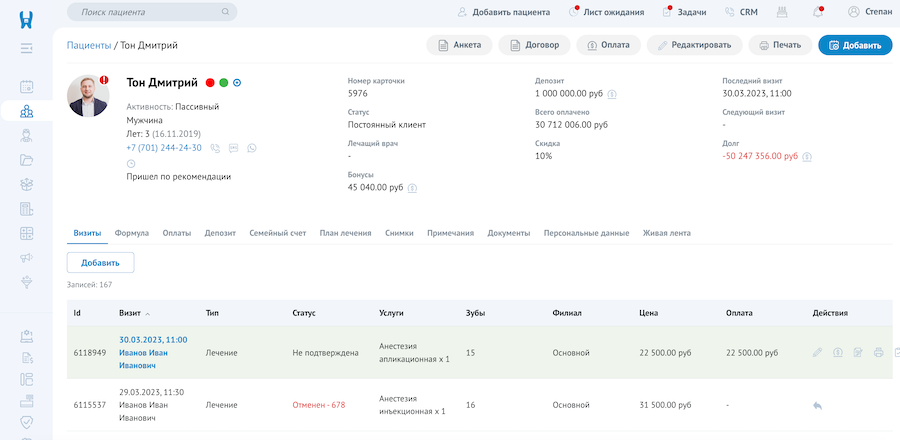Collapse the sidebar with the hamburger menu toggle
The height and width of the screenshot is (440, 900).
tap(26, 47)
